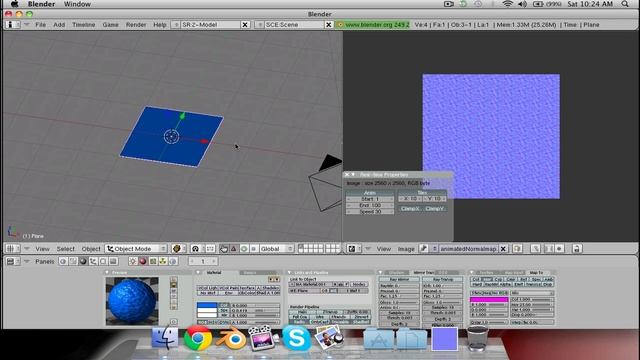Open the View menu in 3D viewport header
This screenshot has height=360, width=640.
(x=42, y=249)
